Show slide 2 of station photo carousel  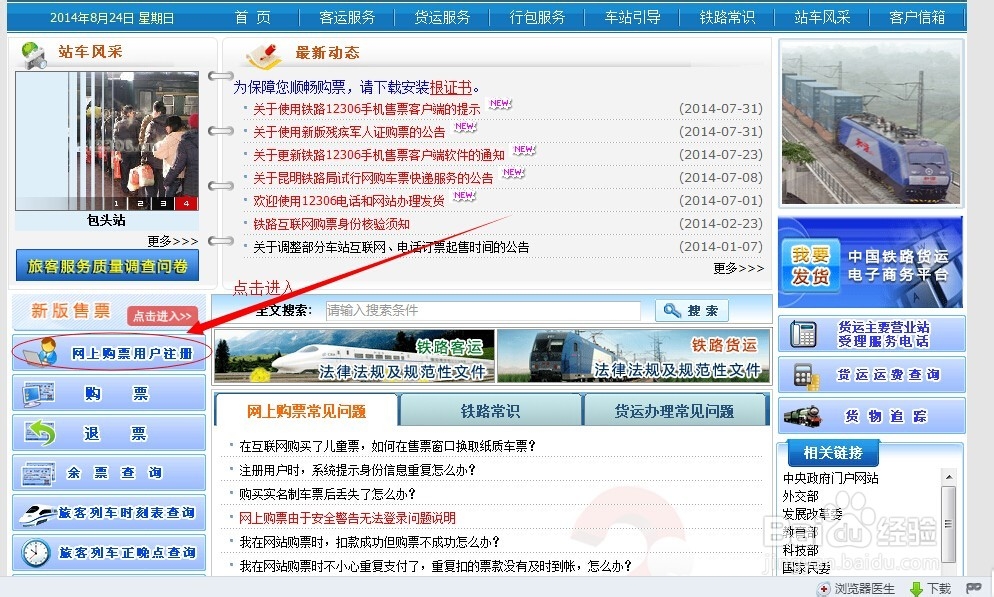point(139,203)
